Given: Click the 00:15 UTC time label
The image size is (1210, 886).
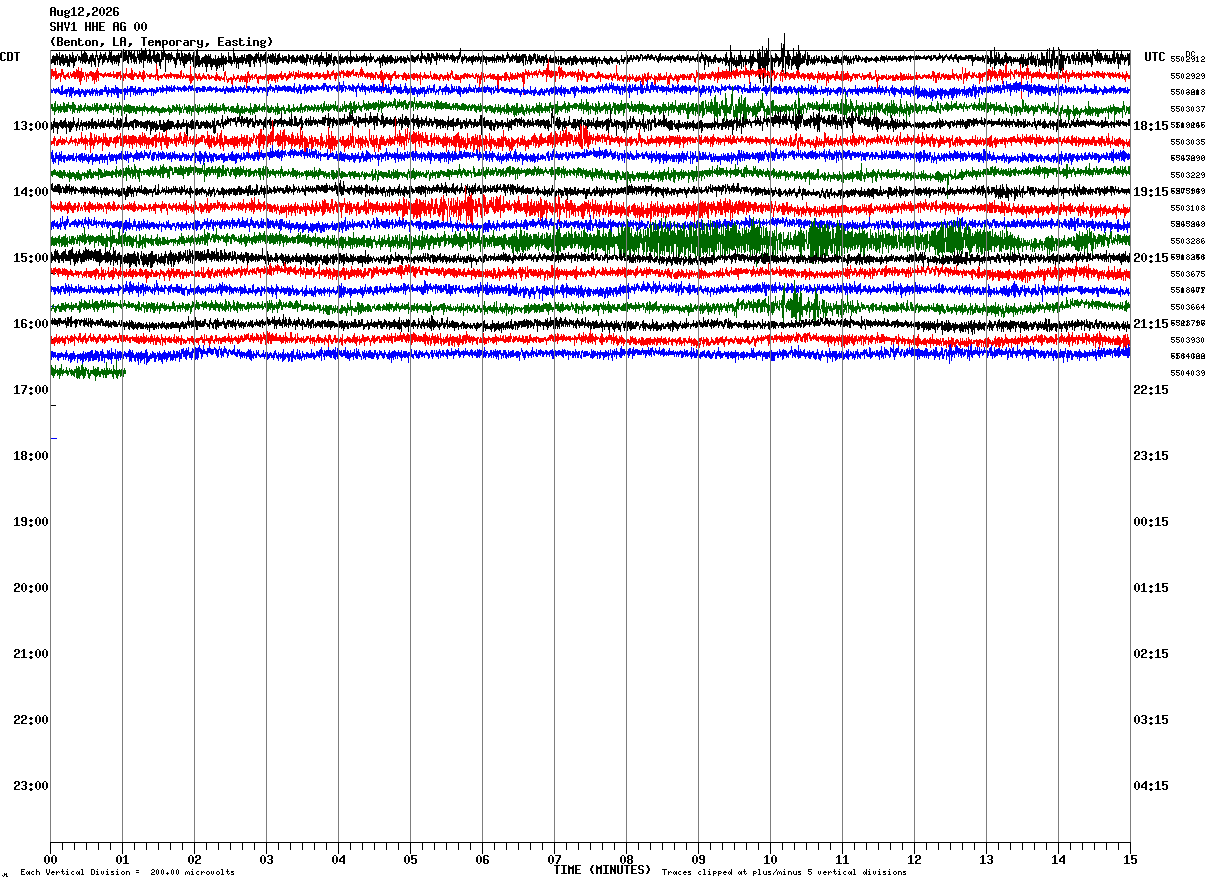Looking at the screenshot, I should [x=1151, y=522].
